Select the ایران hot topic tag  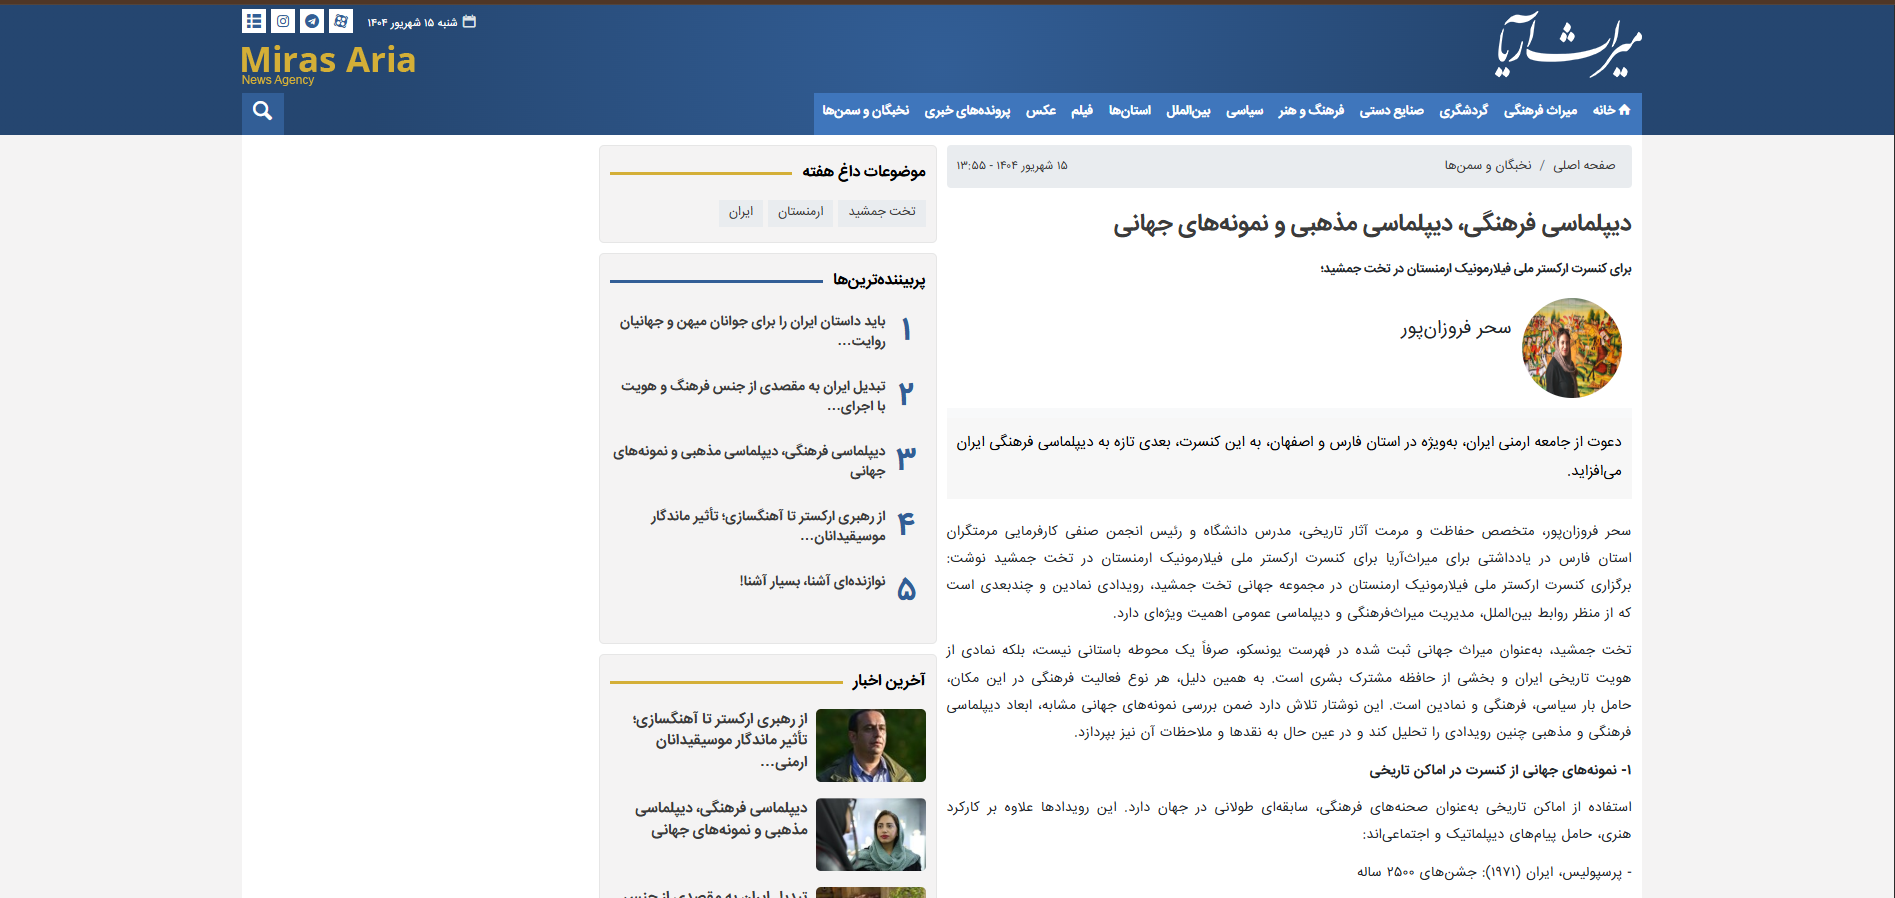click(x=740, y=212)
